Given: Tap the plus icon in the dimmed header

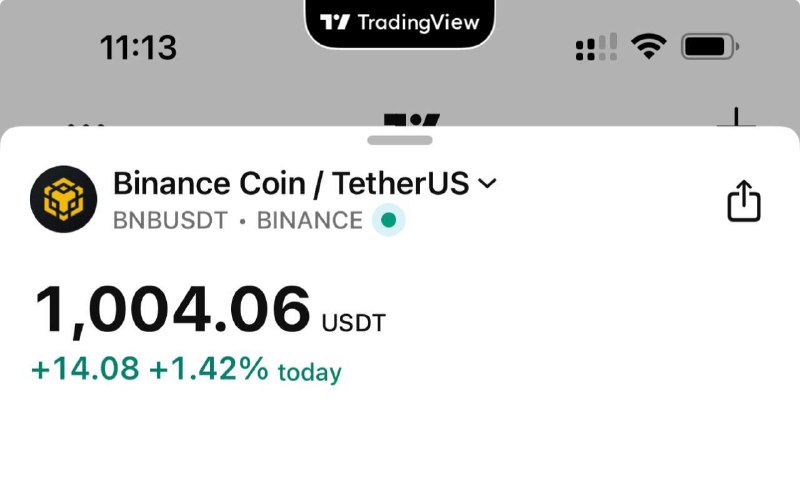Looking at the screenshot, I should point(736,117).
